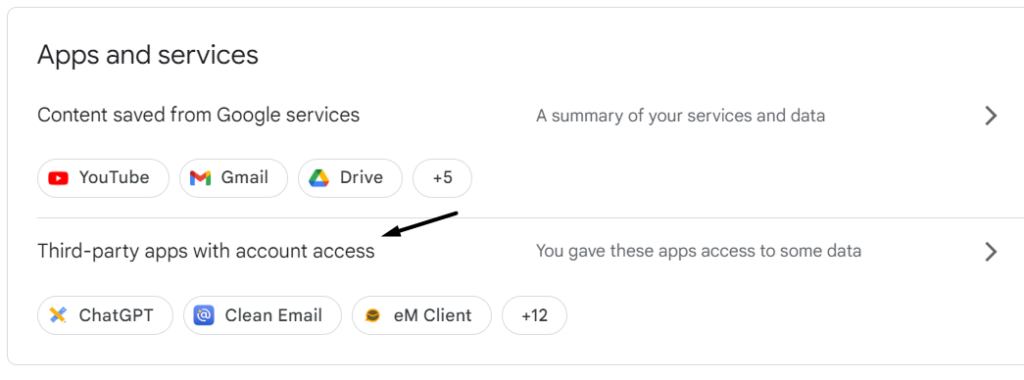Click the ChatGPT app icon
The width and height of the screenshot is (1024, 380).
pyautogui.click(x=58, y=316)
